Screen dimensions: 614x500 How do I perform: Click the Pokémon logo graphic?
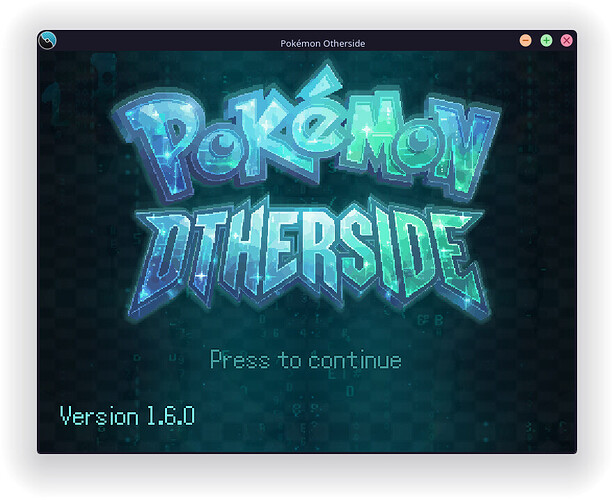pos(307,133)
